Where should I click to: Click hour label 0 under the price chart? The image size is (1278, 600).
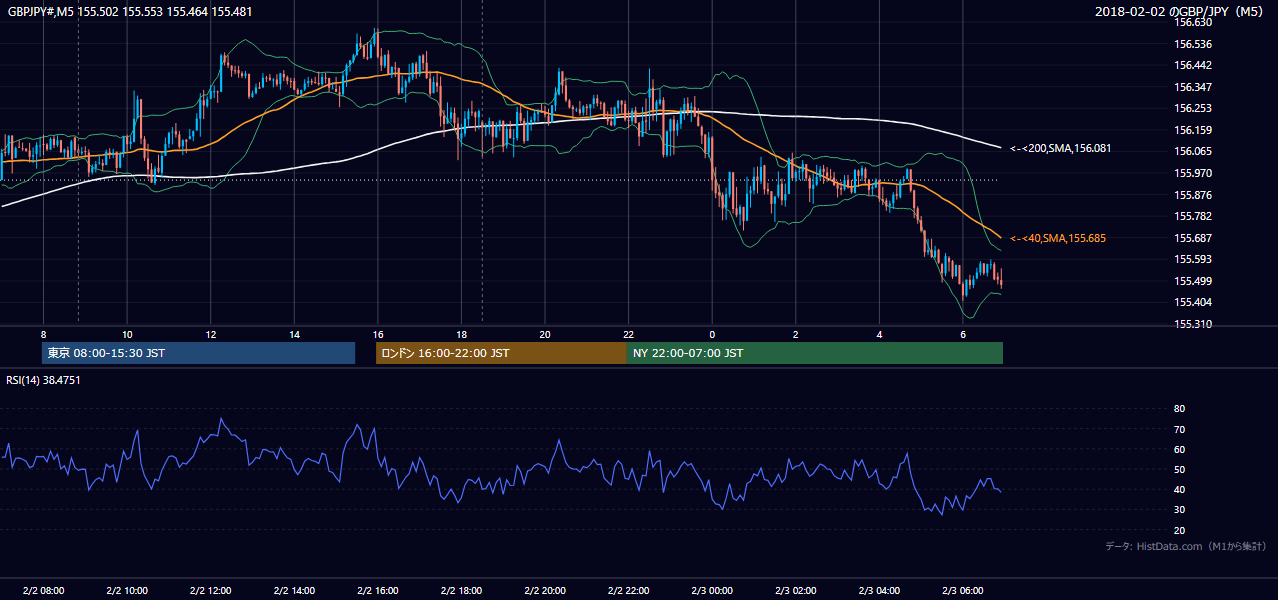tap(712, 334)
